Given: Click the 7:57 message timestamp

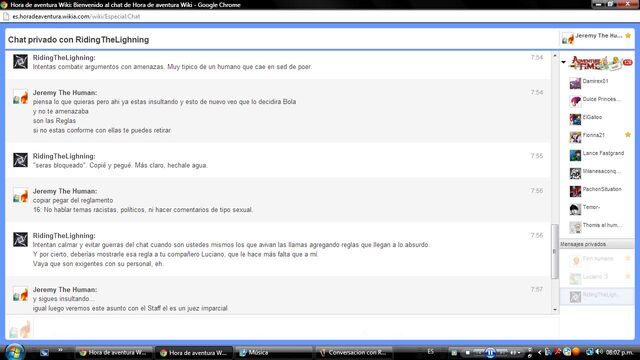Looking at the screenshot, I should click(537, 289).
